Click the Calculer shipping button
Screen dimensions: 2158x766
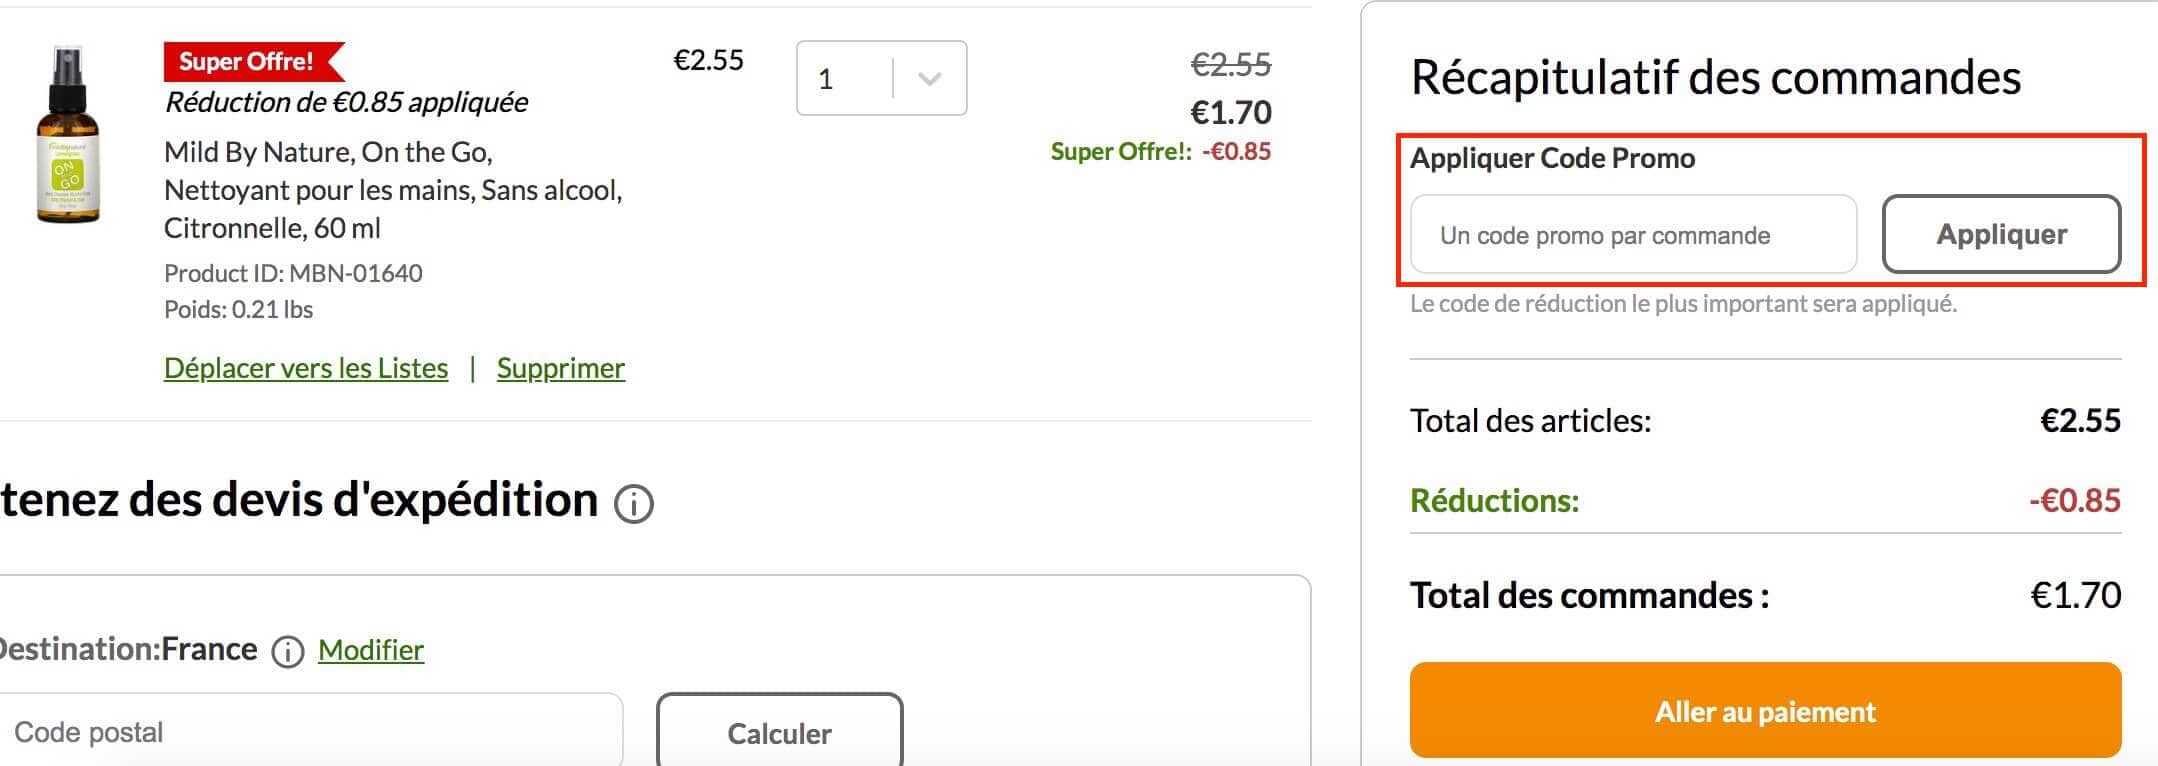[779, 732]
